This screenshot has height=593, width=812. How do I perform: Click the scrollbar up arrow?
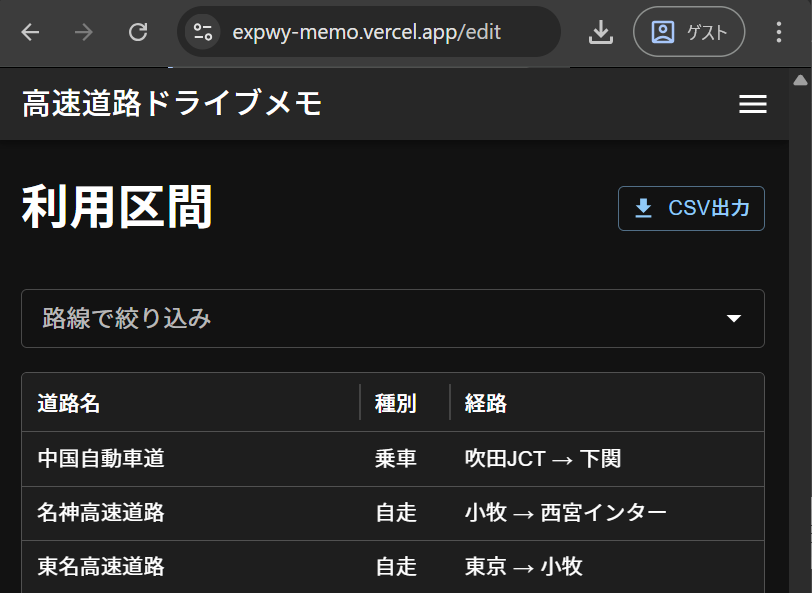pos(800,80)
